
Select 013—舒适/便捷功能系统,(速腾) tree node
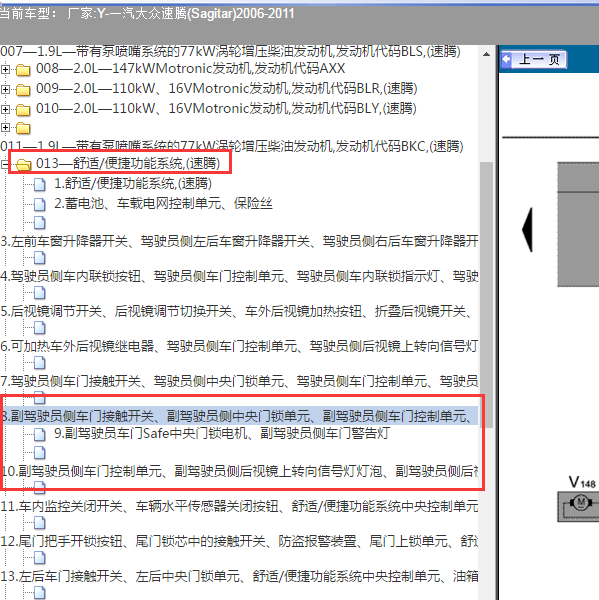(x=128, y=164)
